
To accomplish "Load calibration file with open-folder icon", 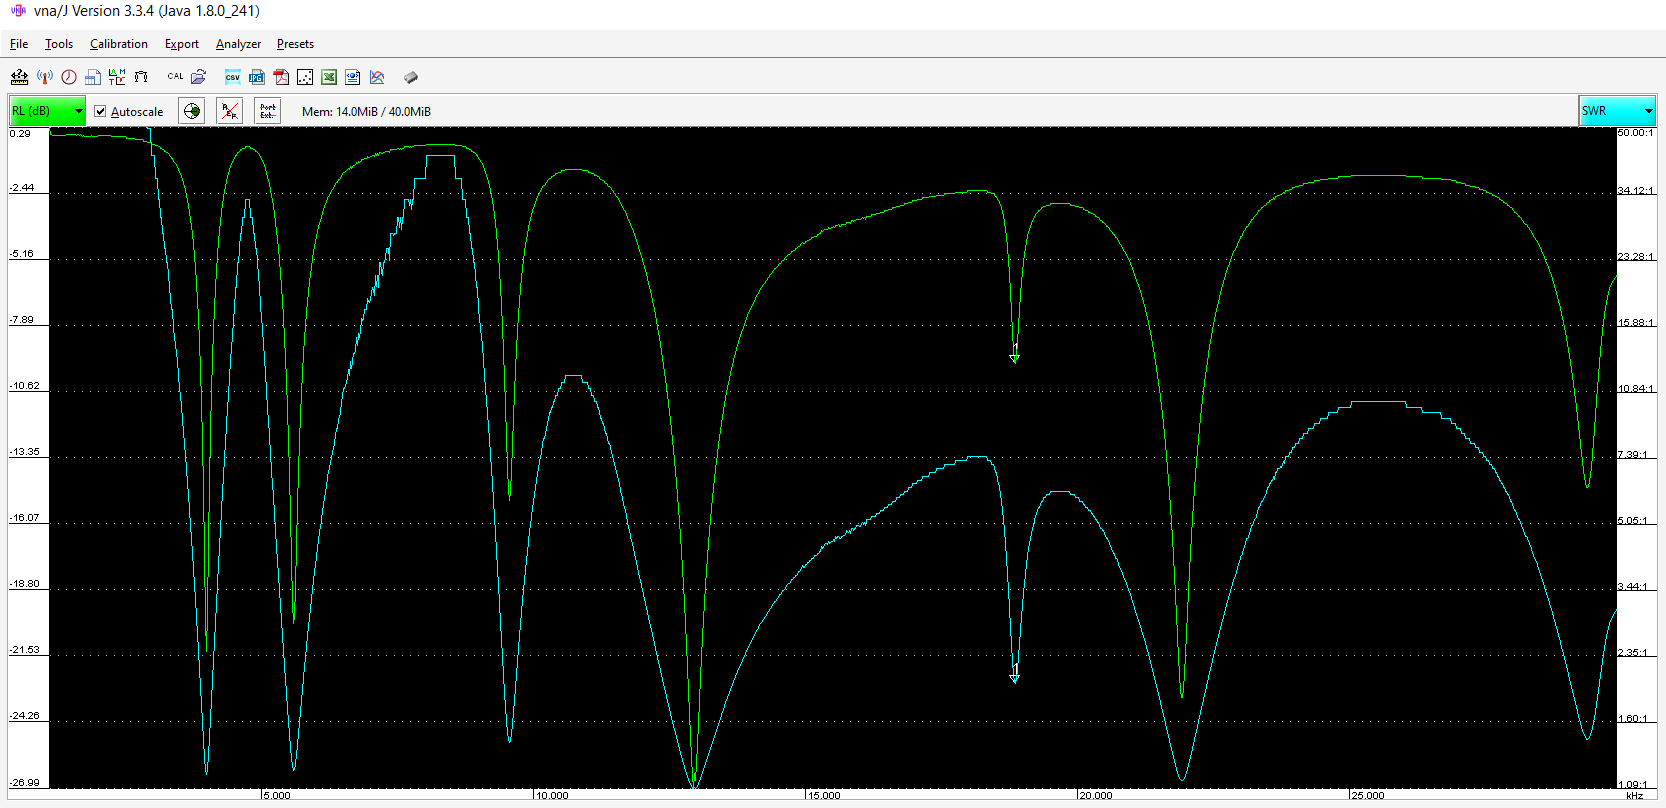I will coord(199,77).
